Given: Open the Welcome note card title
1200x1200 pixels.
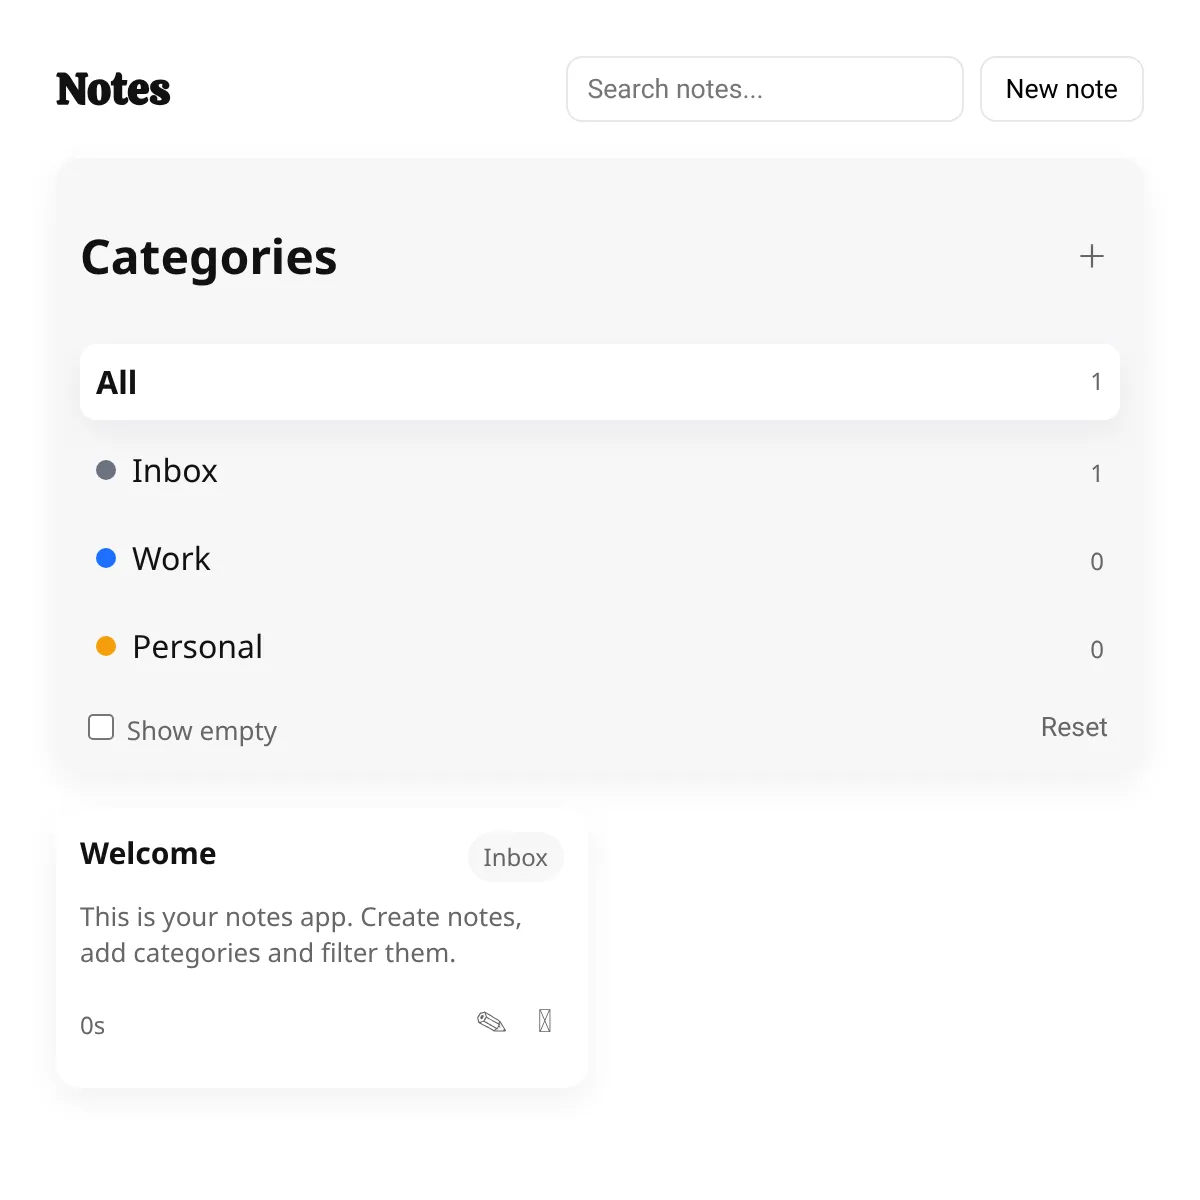Looking at the screenshot, I should 148,853.
